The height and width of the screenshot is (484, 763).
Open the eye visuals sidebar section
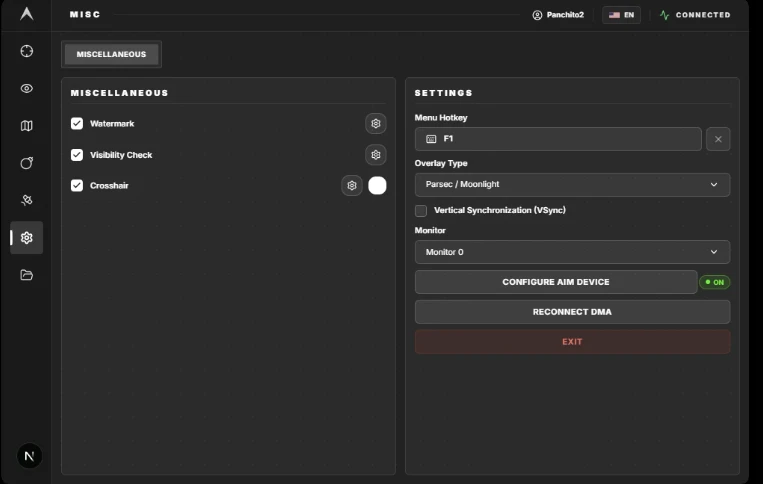tap(27, 89)
